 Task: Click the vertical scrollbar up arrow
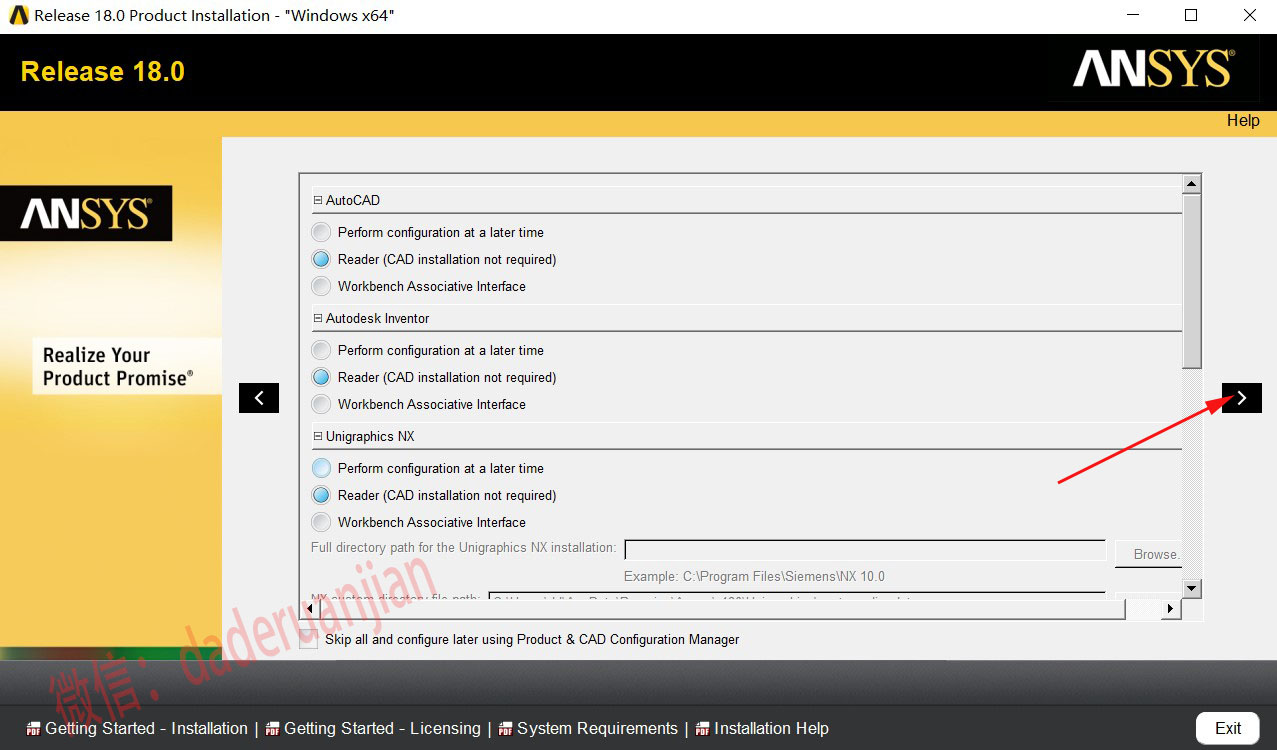click(x=1191, y=184)
